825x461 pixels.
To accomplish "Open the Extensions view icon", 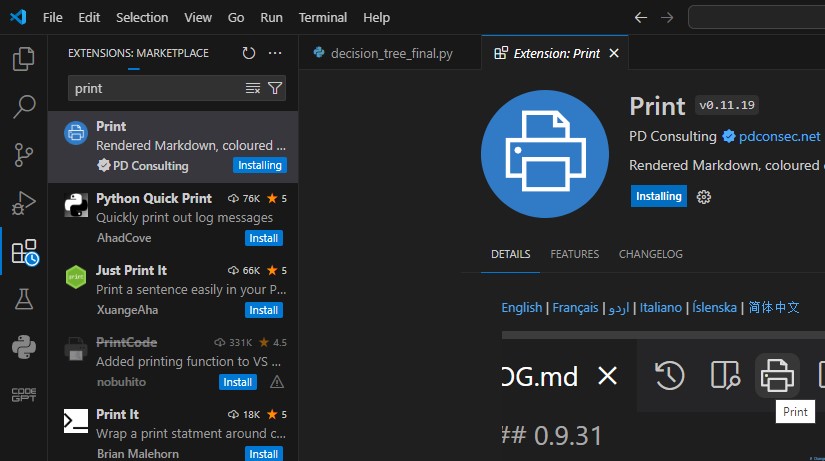I will pos(25,252).
